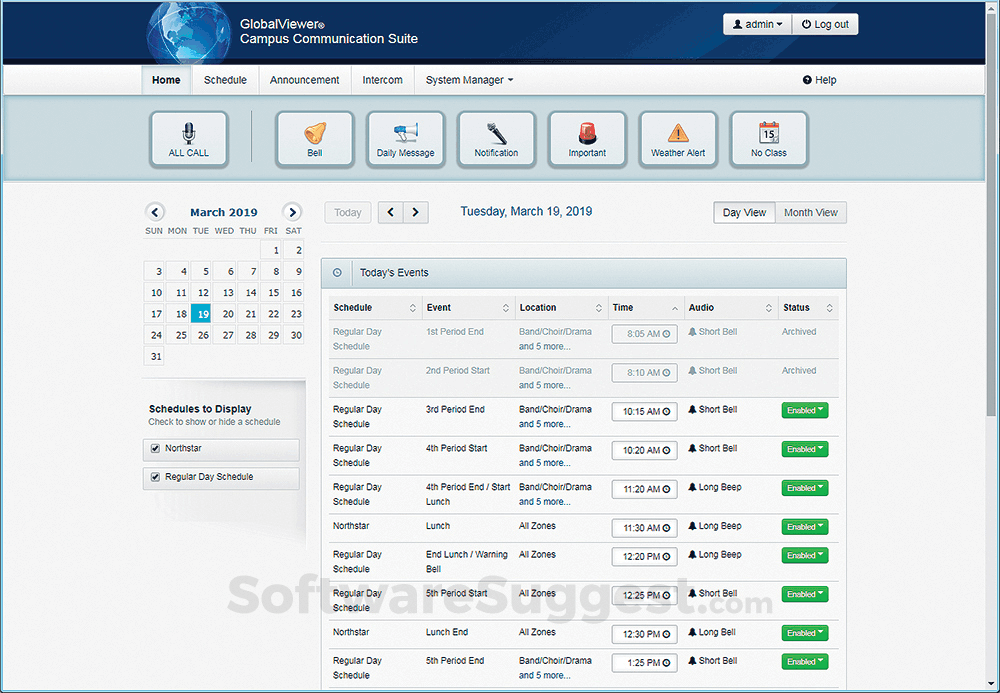Open the Intercom tab
This screenshot has height=693, width=1000.
tap(382, 80)
